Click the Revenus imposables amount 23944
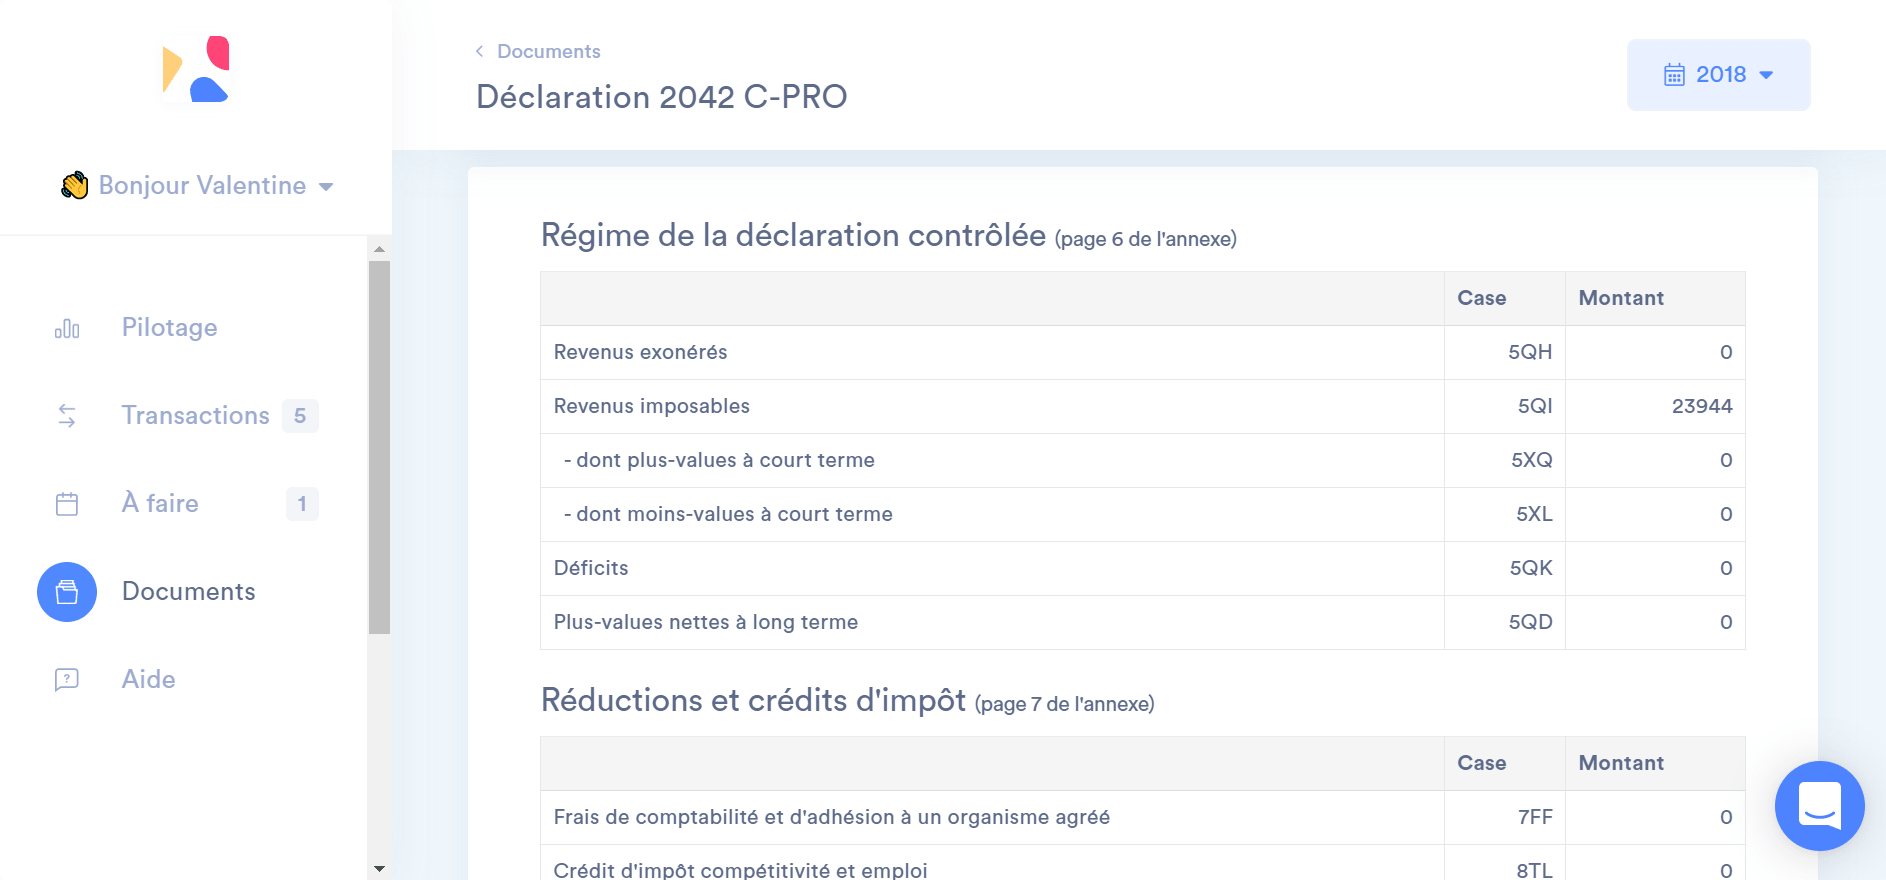The image size is (1886, 880). pyautogui.click(x=1701, y=406)
